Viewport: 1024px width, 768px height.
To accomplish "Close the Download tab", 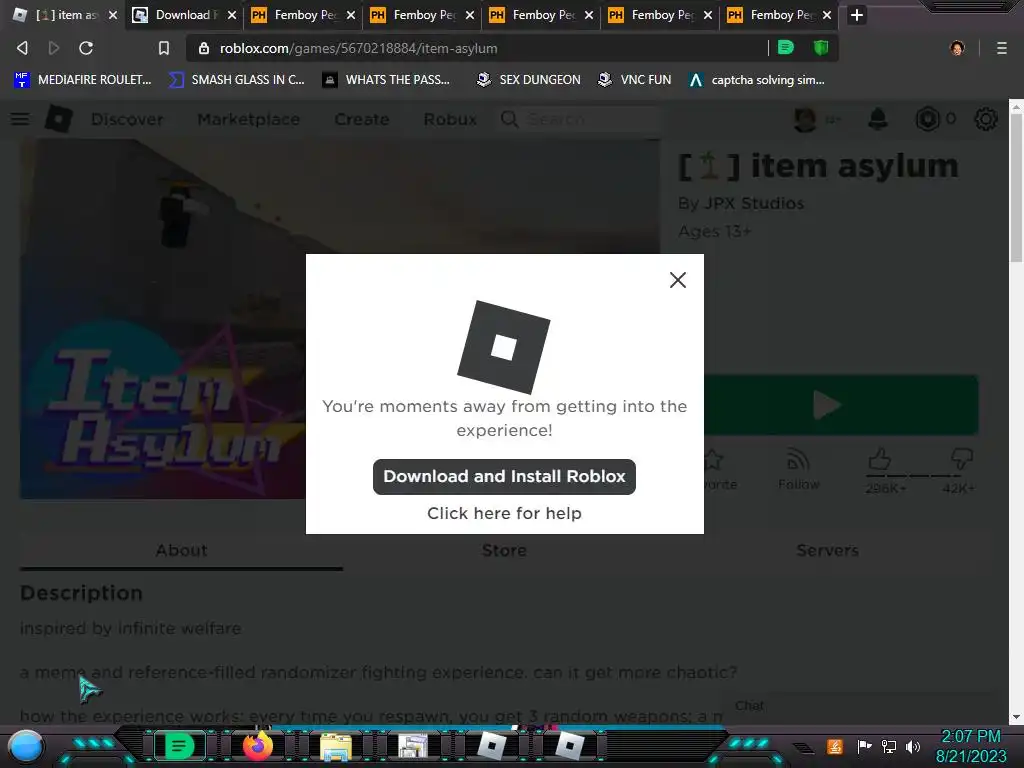I will coord(232,14).
